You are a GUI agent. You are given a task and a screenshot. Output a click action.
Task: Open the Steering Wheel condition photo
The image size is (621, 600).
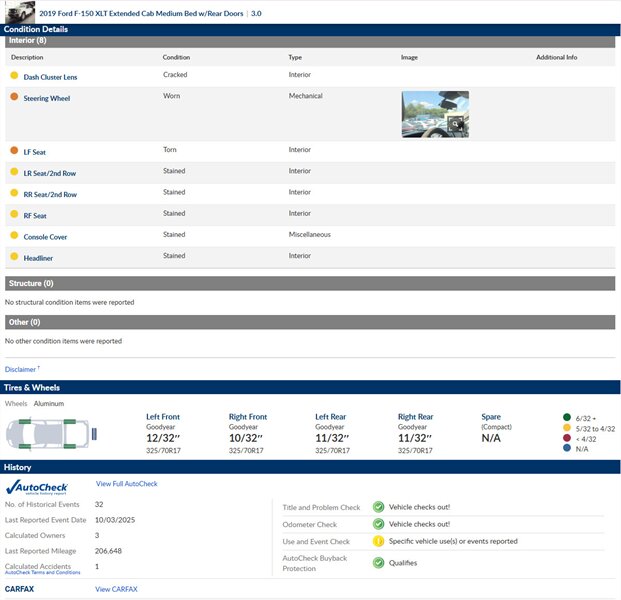pos(434,114)
